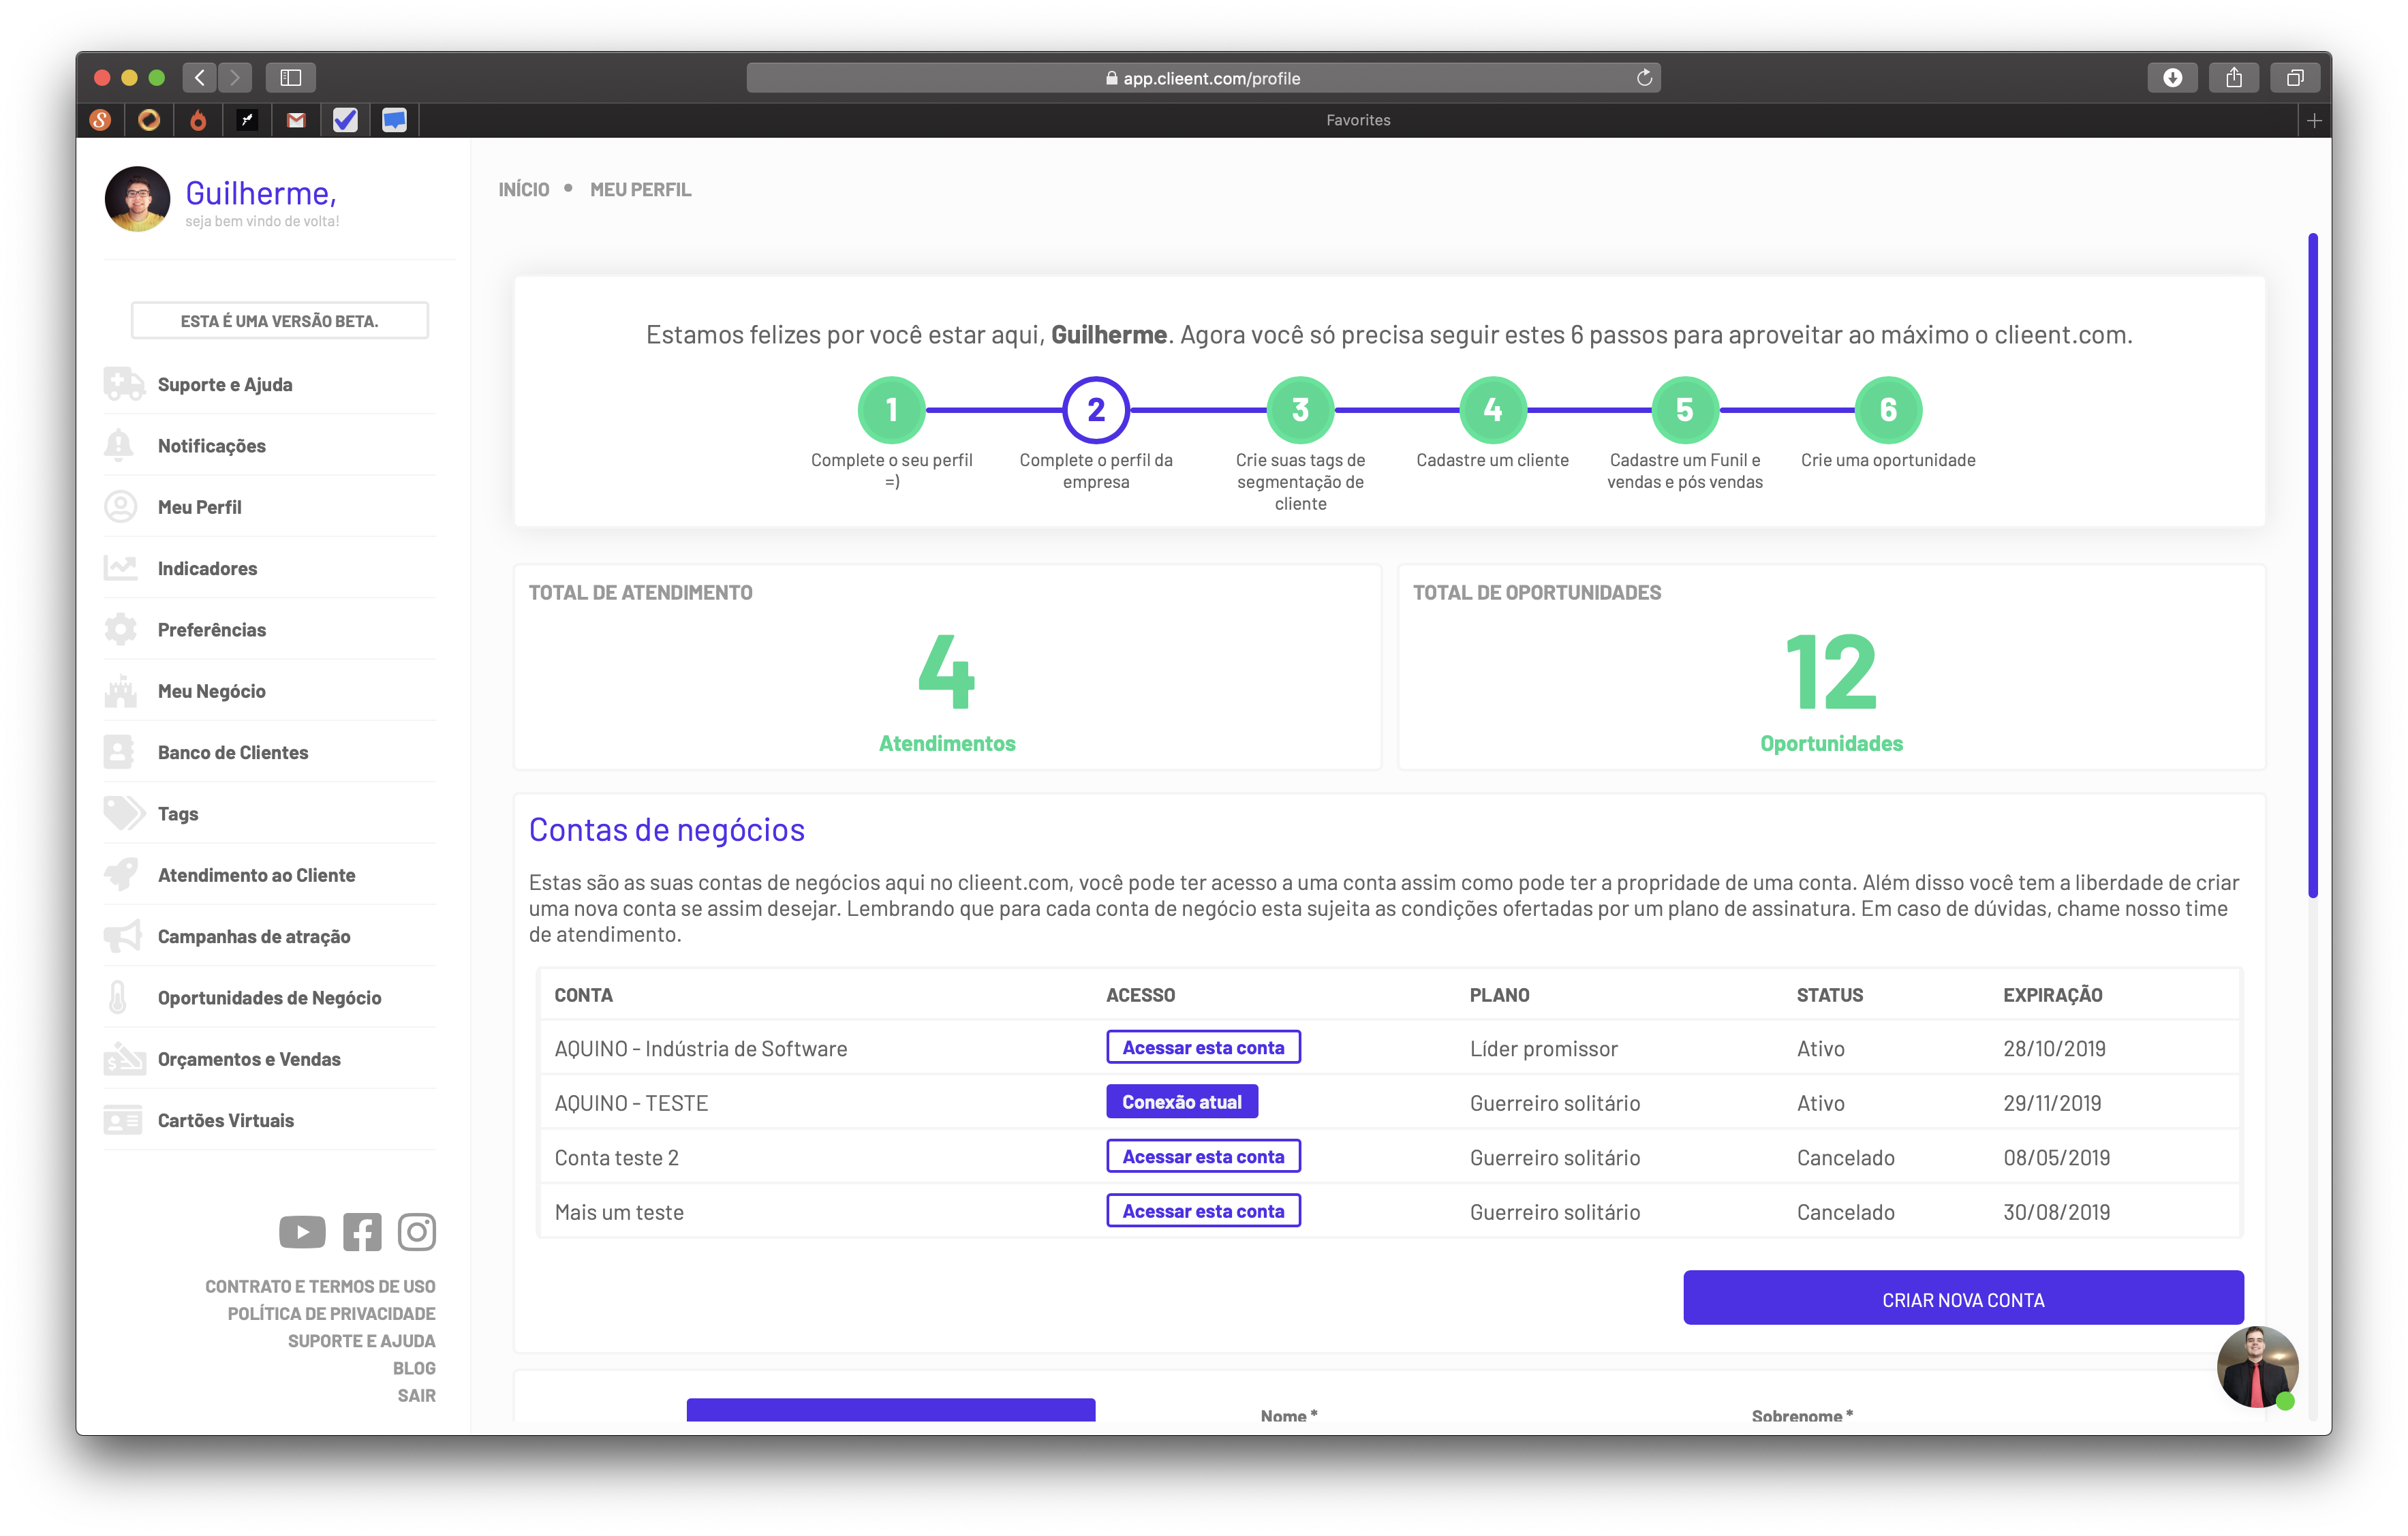Open the Facebook social icon

362,1232
